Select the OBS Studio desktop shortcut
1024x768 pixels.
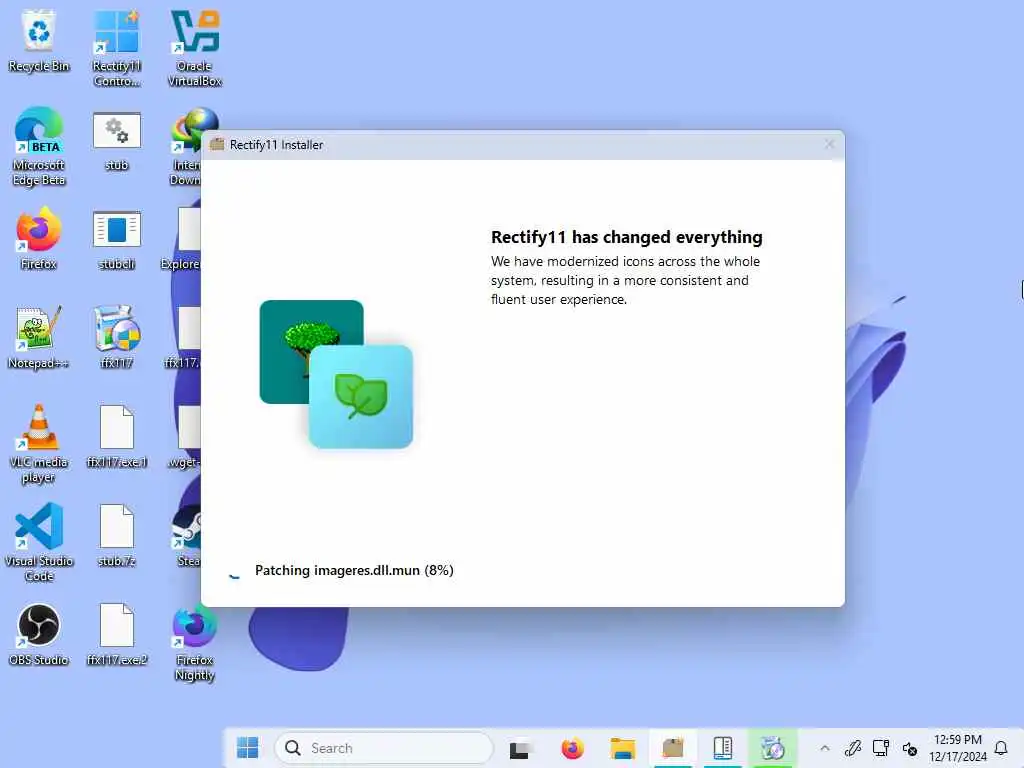(39, 635)
